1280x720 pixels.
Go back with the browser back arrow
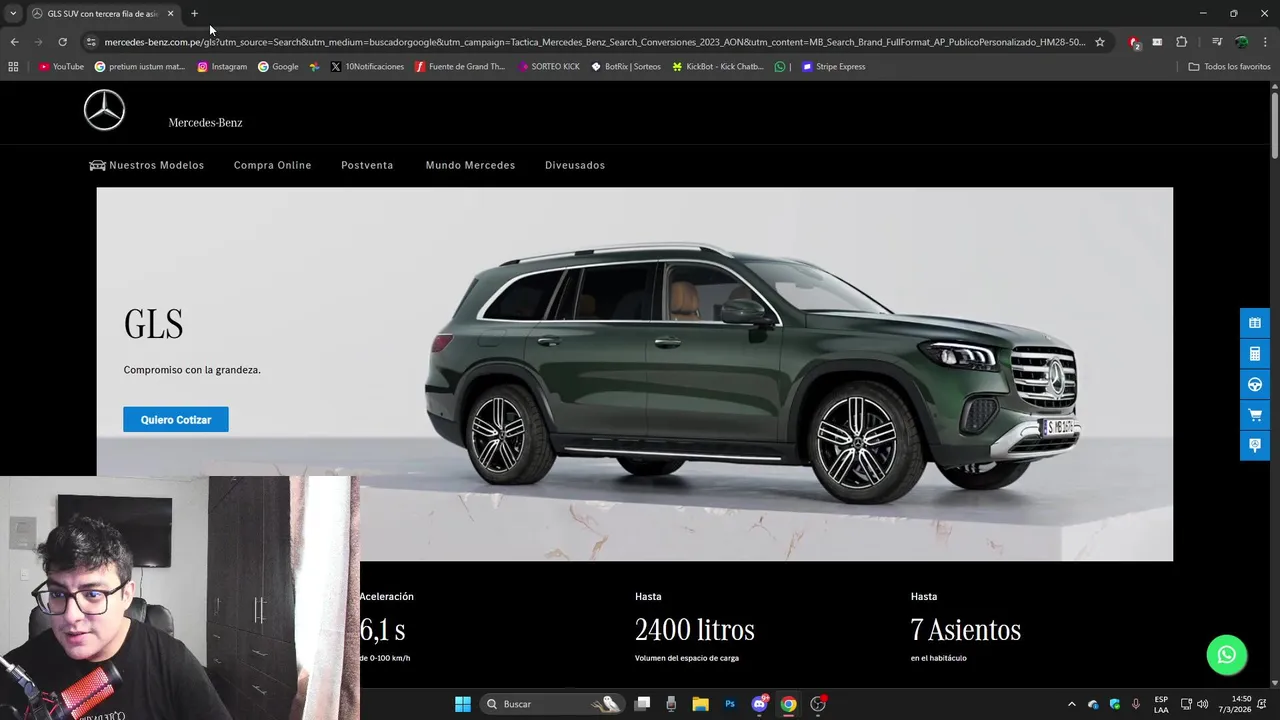click(x=14, y=42)
